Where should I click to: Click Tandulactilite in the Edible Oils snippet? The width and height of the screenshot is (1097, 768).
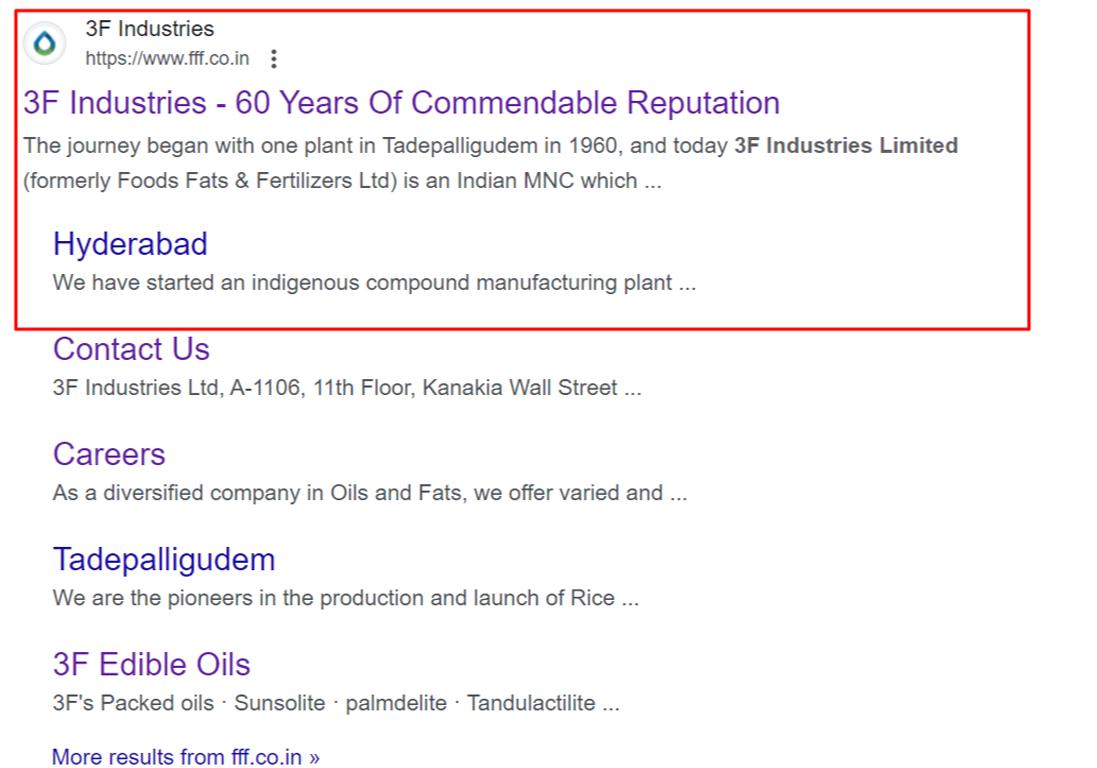pos(531,703)
